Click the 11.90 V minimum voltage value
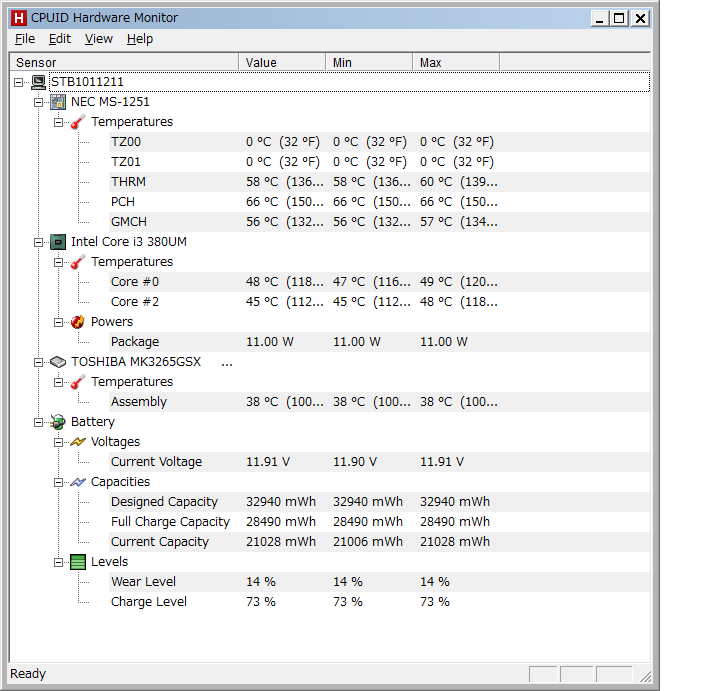This screenshot has height=691, width=722. coord(355,462)
